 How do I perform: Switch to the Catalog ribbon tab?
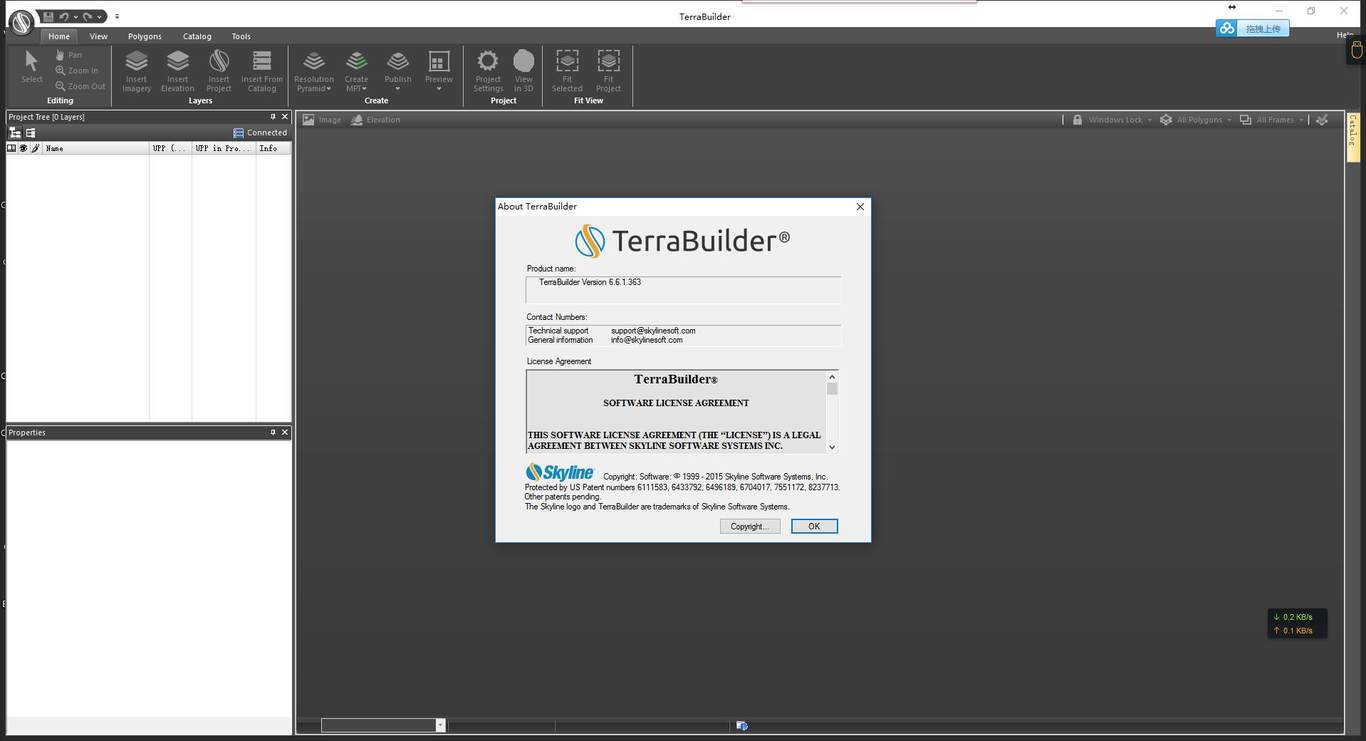(x=197, y=36)
